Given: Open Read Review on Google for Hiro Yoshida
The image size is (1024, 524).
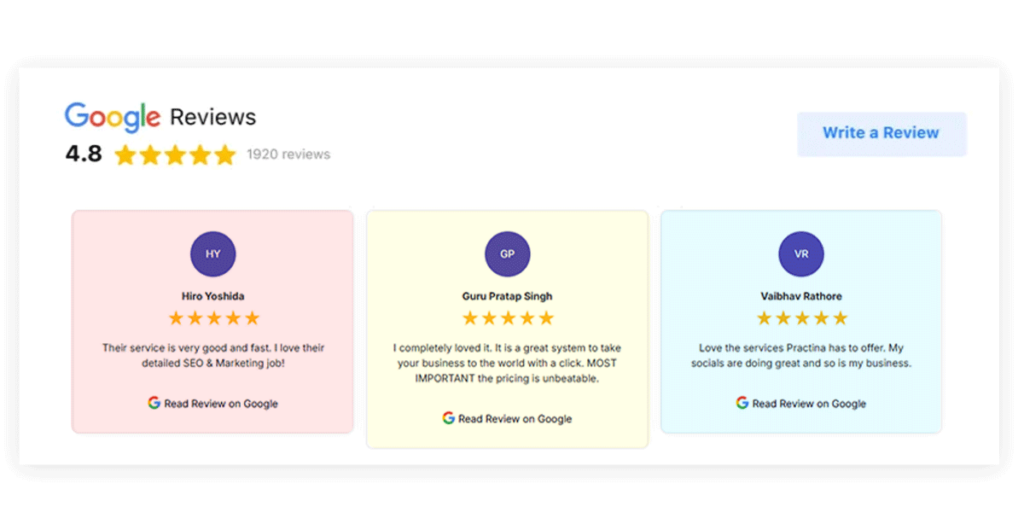Looking at the screenshot, I should [x=221, y=404].
